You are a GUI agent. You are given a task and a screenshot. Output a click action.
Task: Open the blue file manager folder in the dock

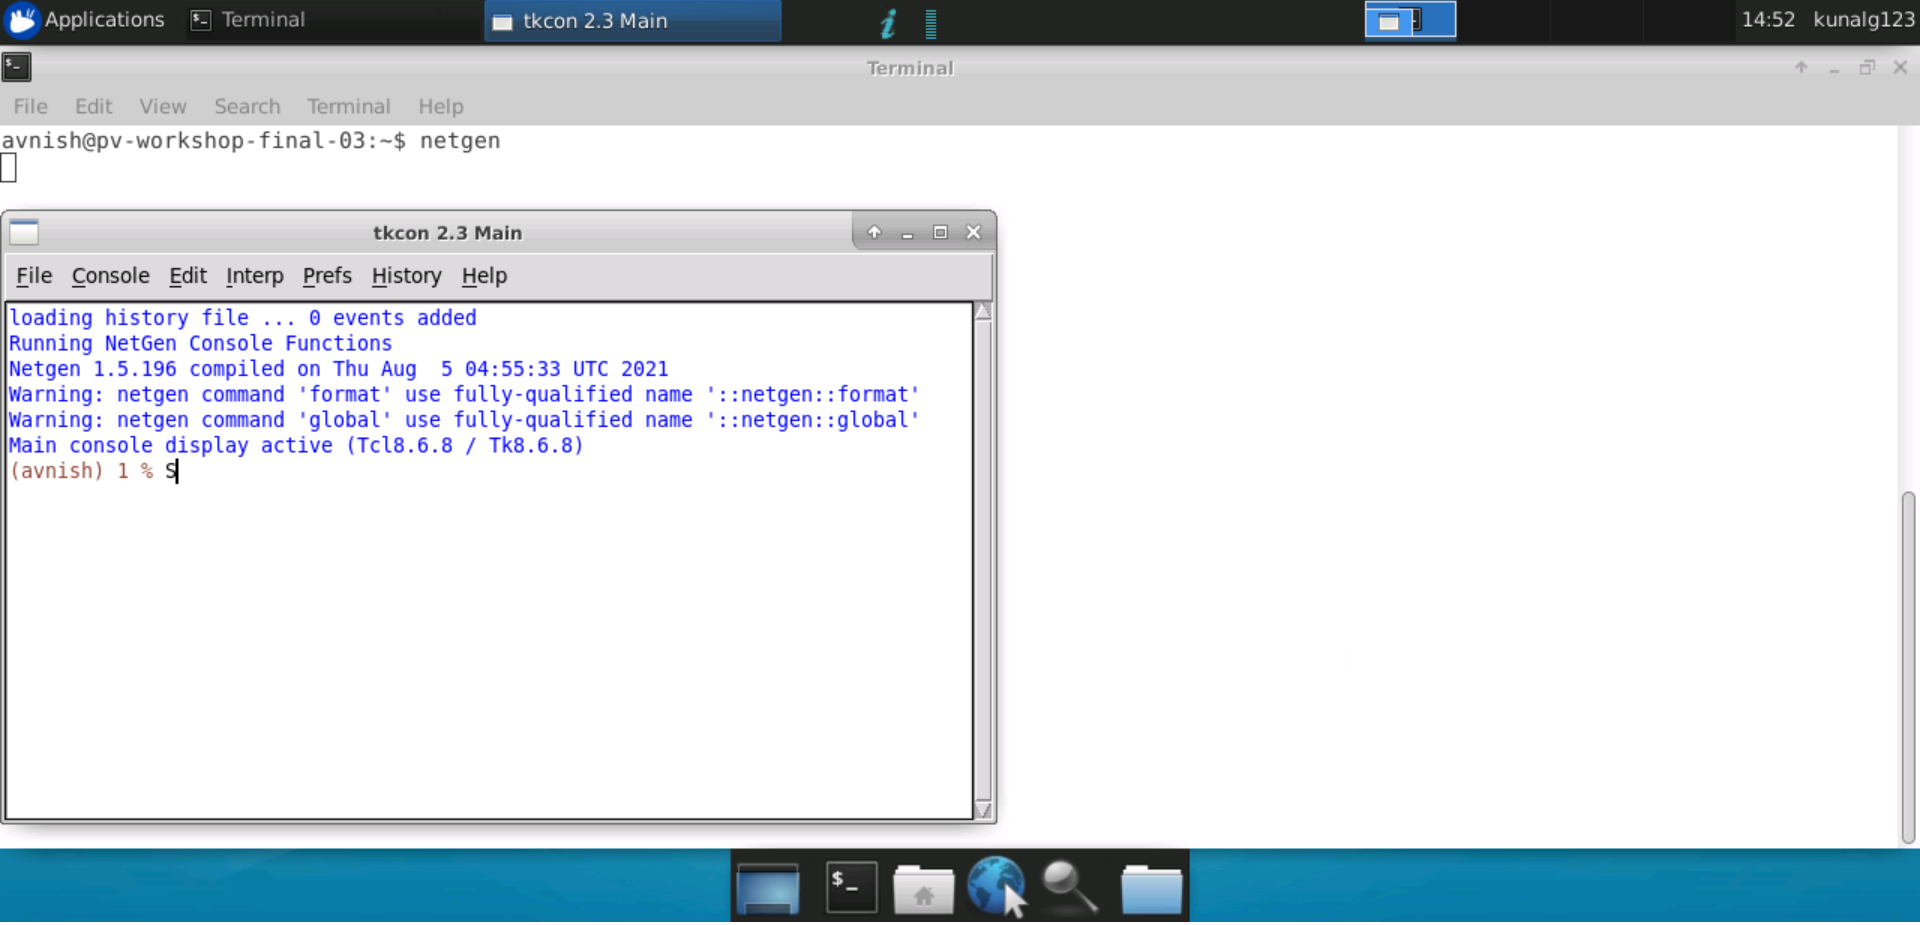click(1151, 886)
